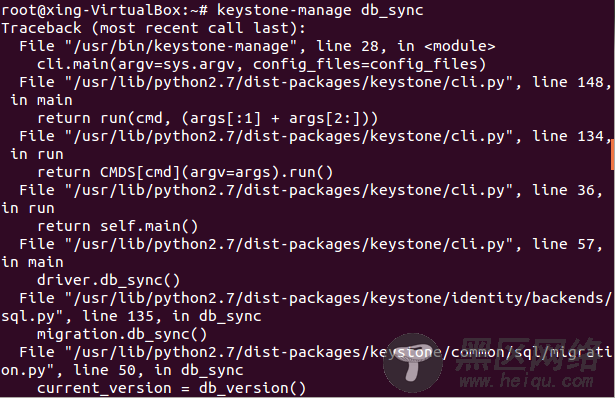Click the 'driver.db_sync()' line

(x=109, y=280)
